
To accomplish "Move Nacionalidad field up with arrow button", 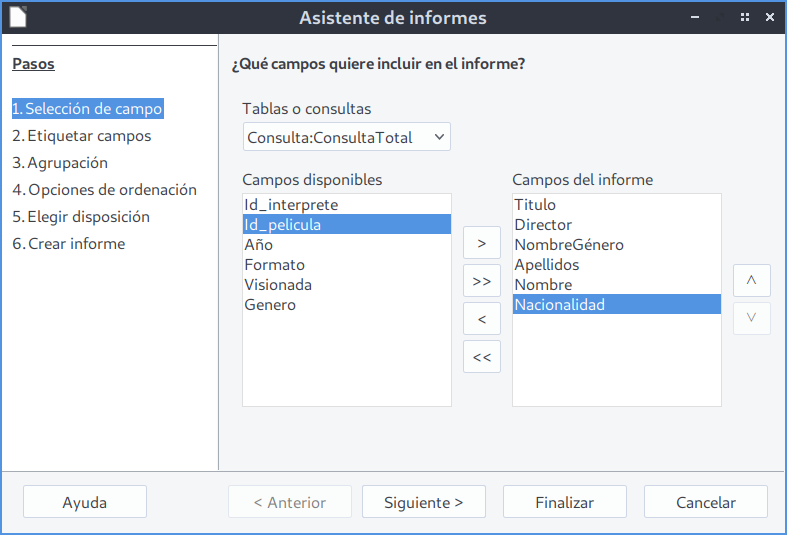I will tap(751, 282).
